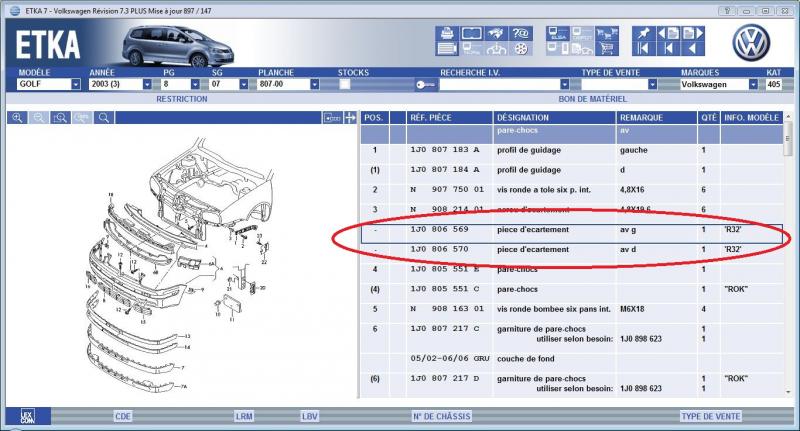Image resolution: width=800 pixels, height=431 pixels.
Task: Click the multiple shopping carts icon
Action: [607, 33]
